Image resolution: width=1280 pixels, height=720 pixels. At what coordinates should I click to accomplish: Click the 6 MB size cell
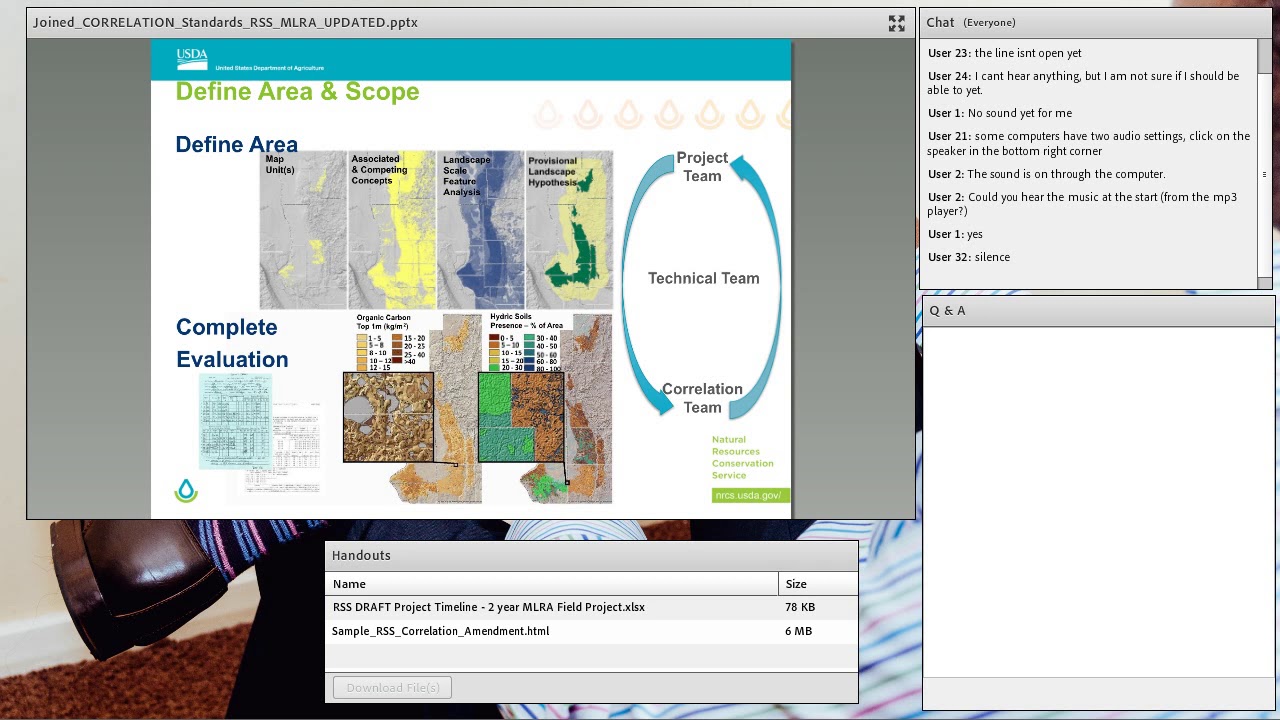click(798, 631)
